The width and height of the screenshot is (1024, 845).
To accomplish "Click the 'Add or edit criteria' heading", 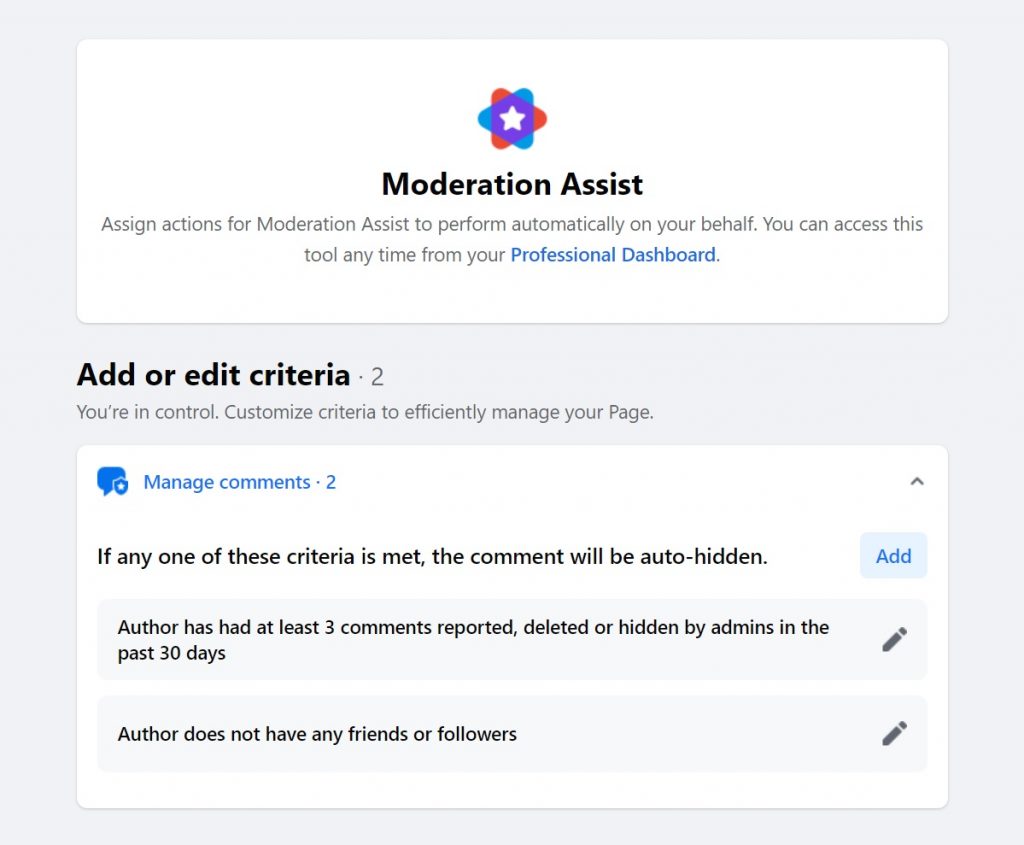I will [214, 375].
